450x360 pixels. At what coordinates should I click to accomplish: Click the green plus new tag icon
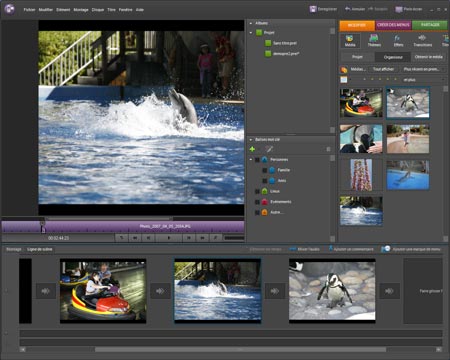[x=252, y=149]
